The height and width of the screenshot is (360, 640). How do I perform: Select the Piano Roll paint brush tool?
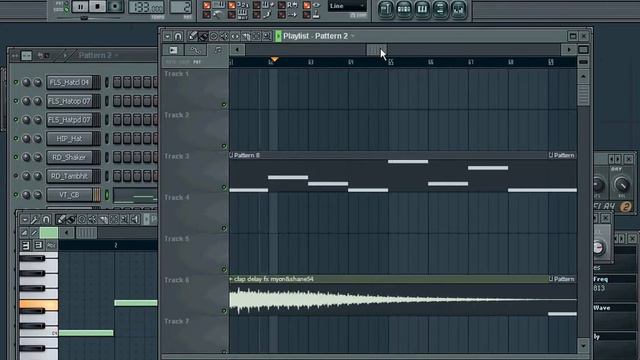tap(71, 220)
